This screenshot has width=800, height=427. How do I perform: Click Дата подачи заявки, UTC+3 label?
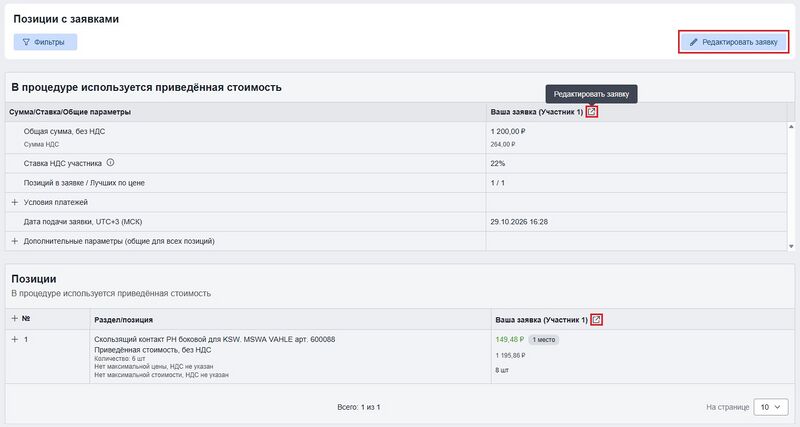83,222
